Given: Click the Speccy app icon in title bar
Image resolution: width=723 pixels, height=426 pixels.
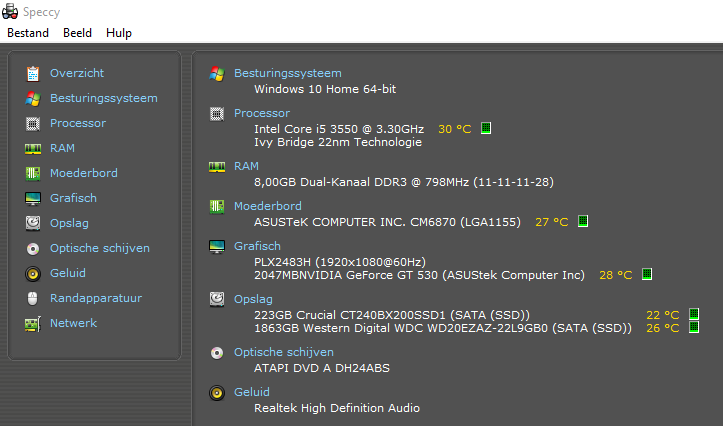Looking at the screenshot, I should tap(10, 11).
